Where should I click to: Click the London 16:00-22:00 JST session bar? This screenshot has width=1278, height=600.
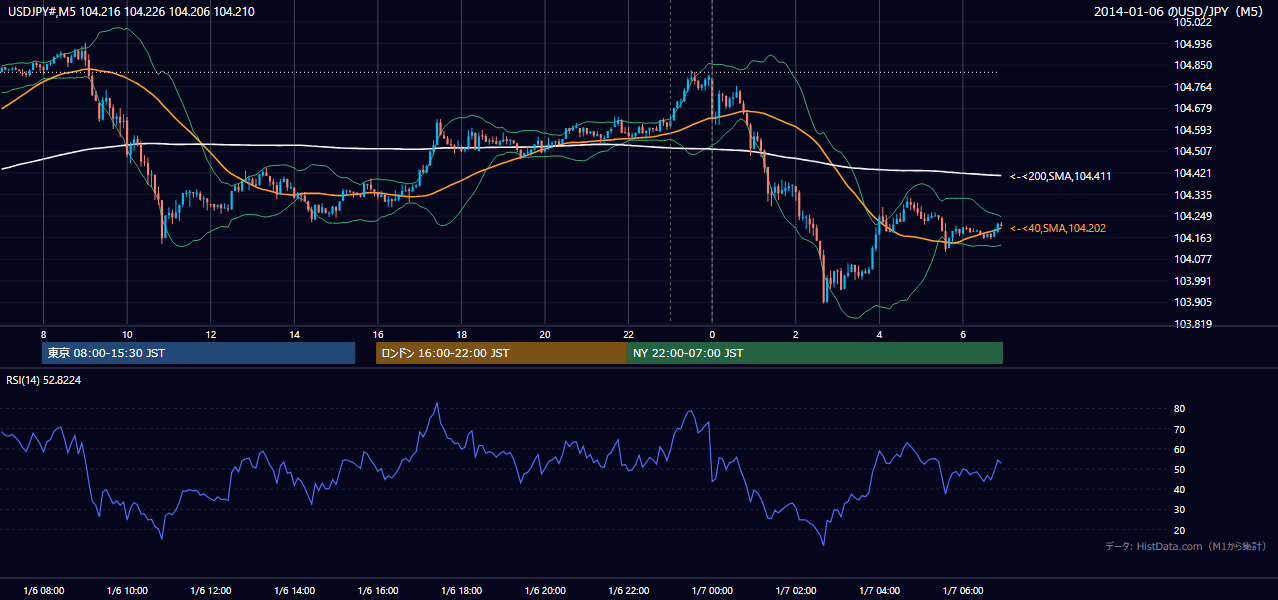pos(501,353)
